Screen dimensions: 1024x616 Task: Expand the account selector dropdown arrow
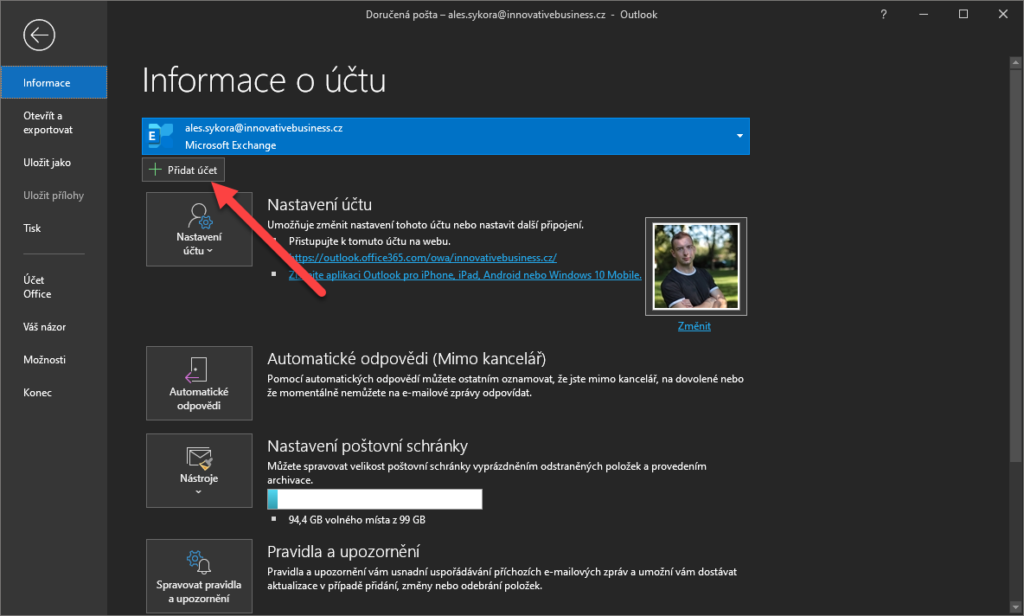(740, 136)
